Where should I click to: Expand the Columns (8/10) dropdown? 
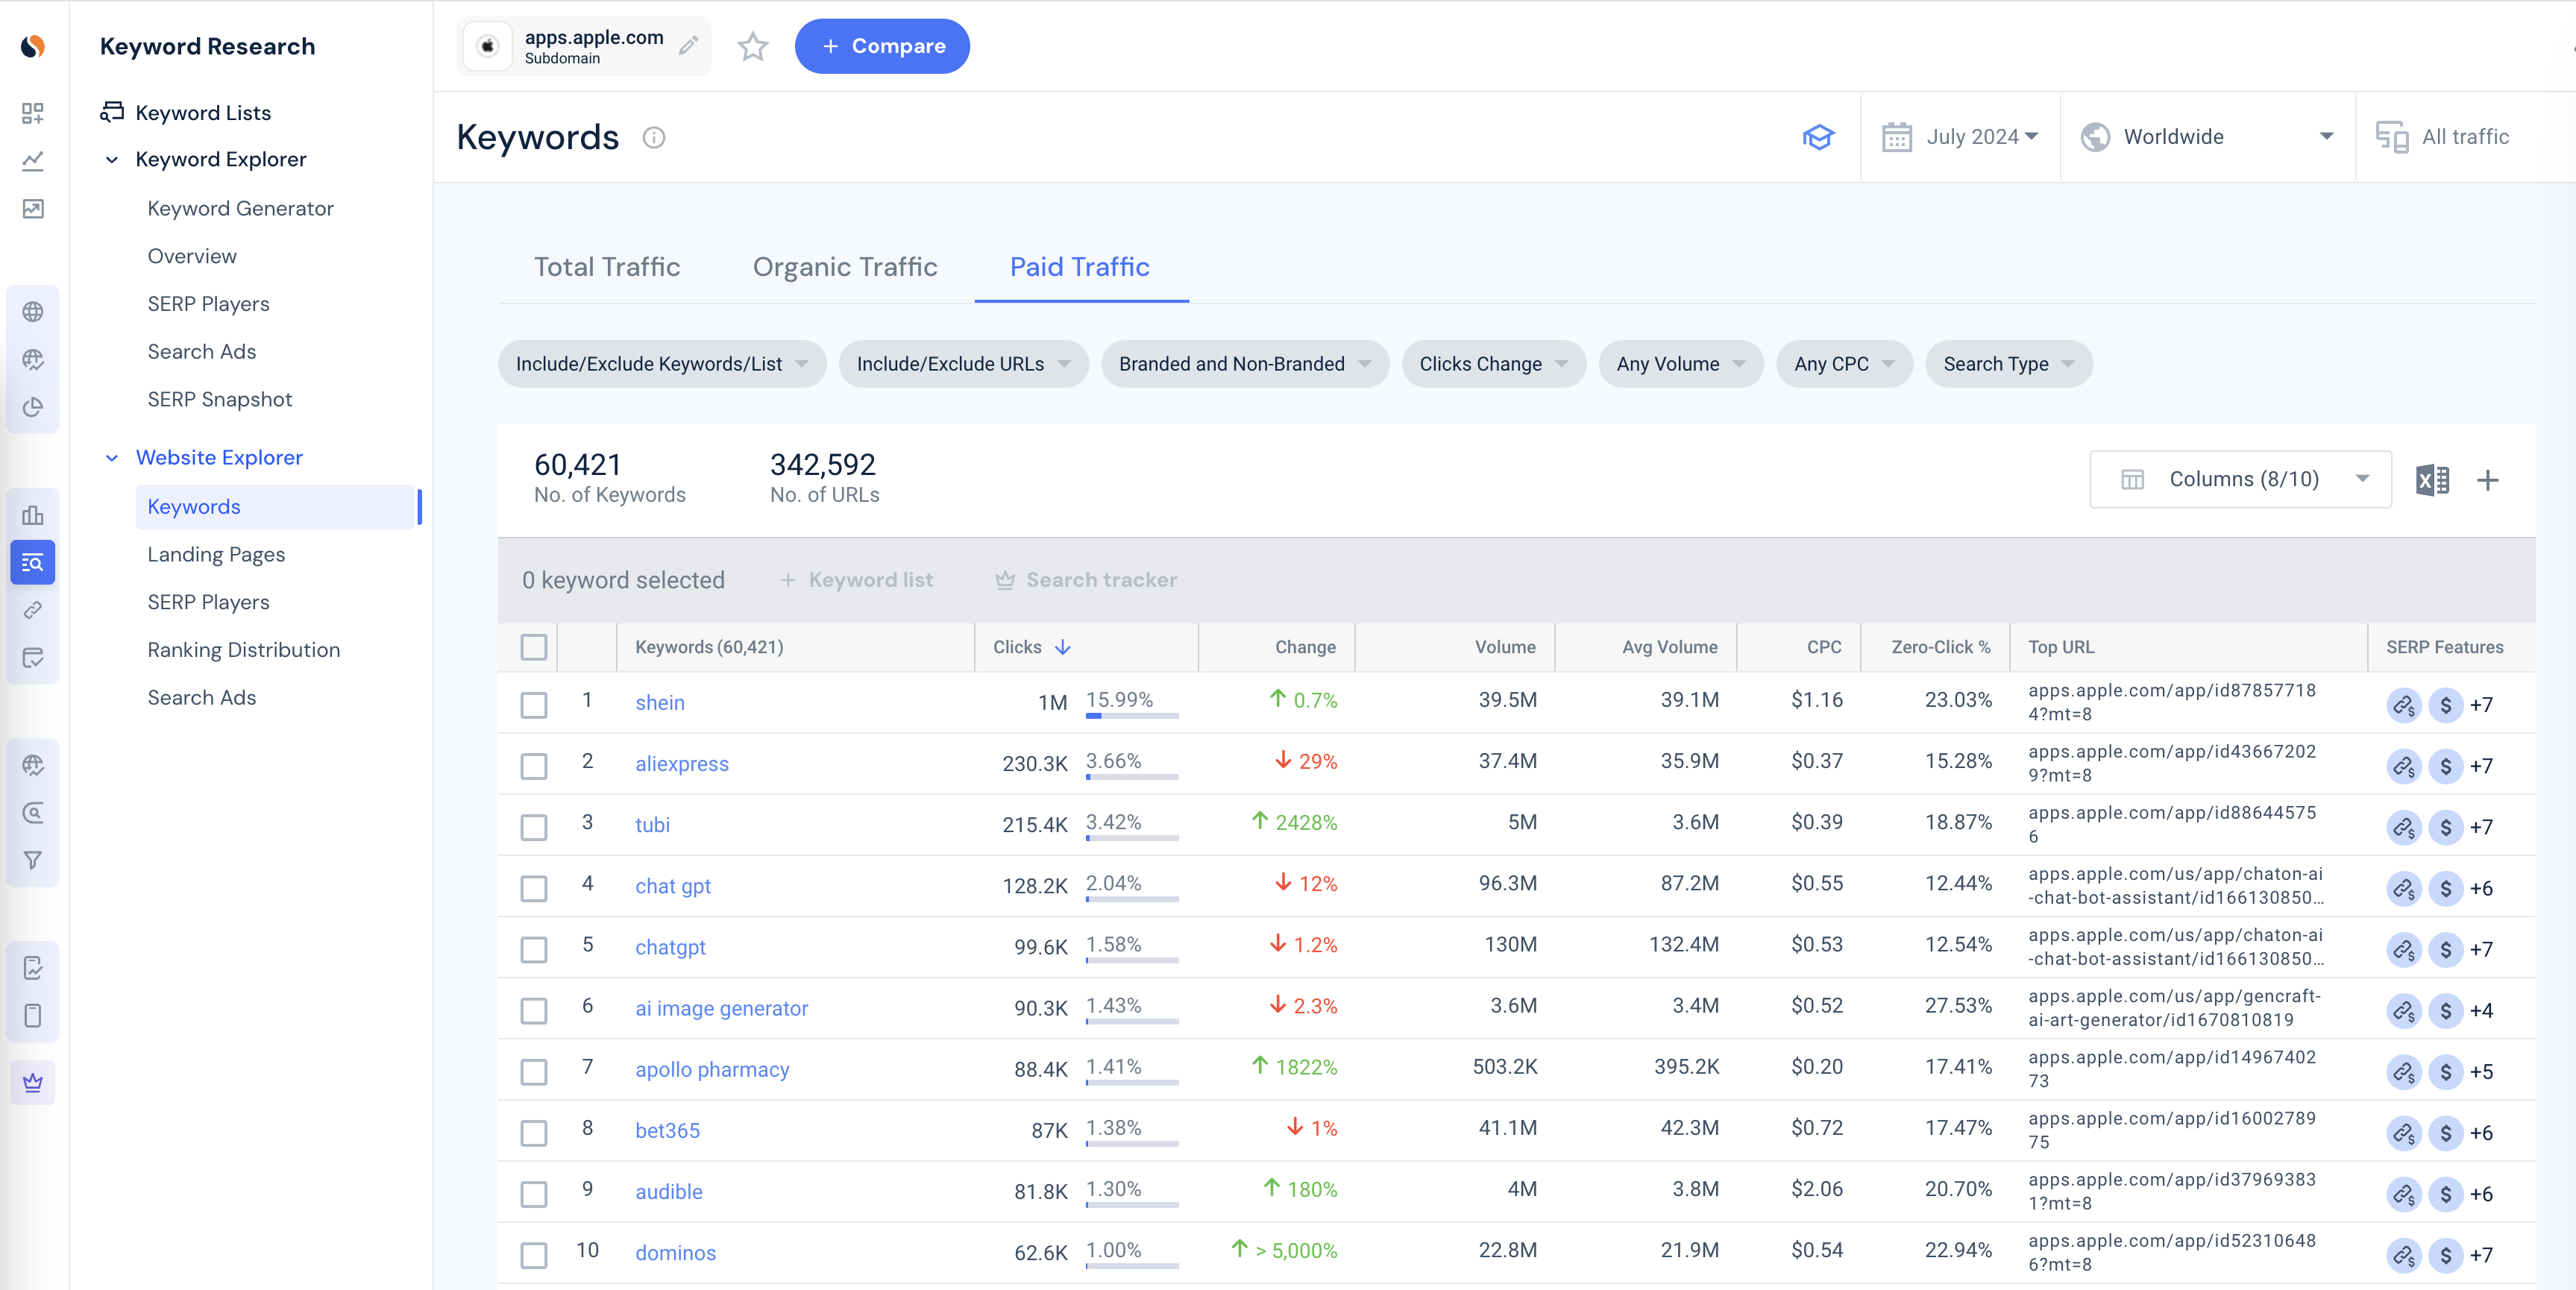coord(2240,480)
